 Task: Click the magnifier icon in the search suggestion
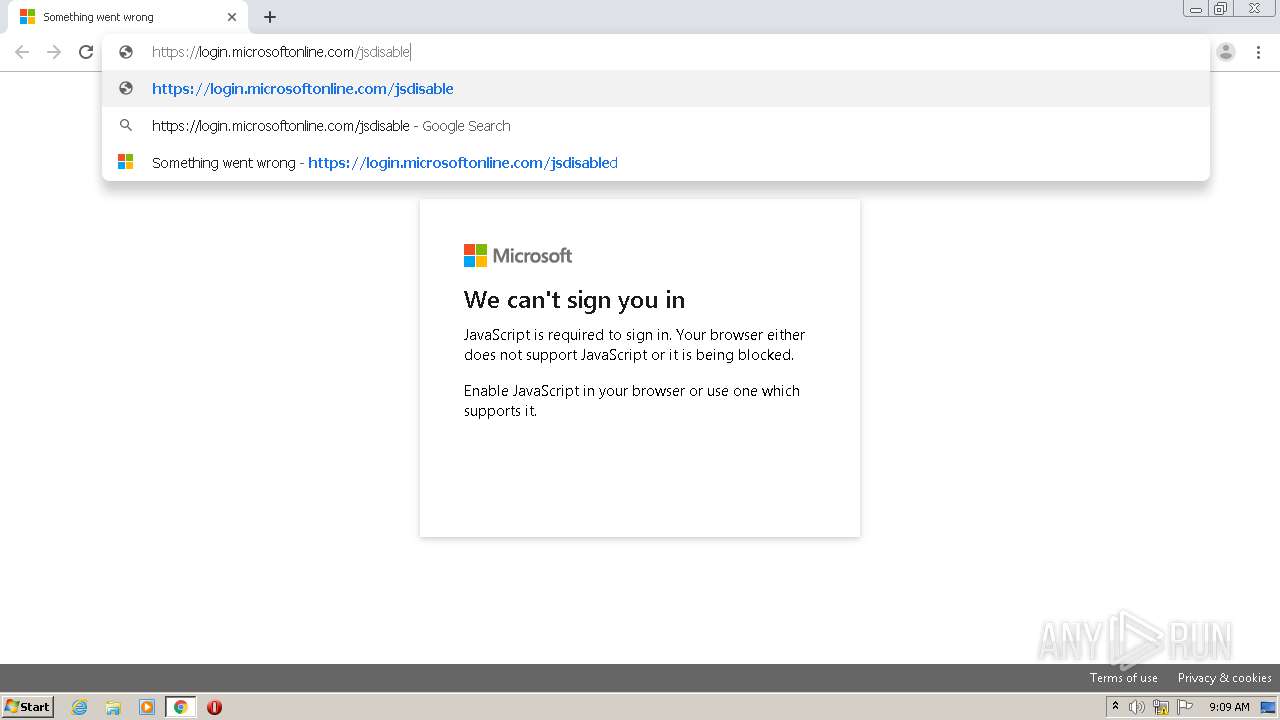pos(126,126)
